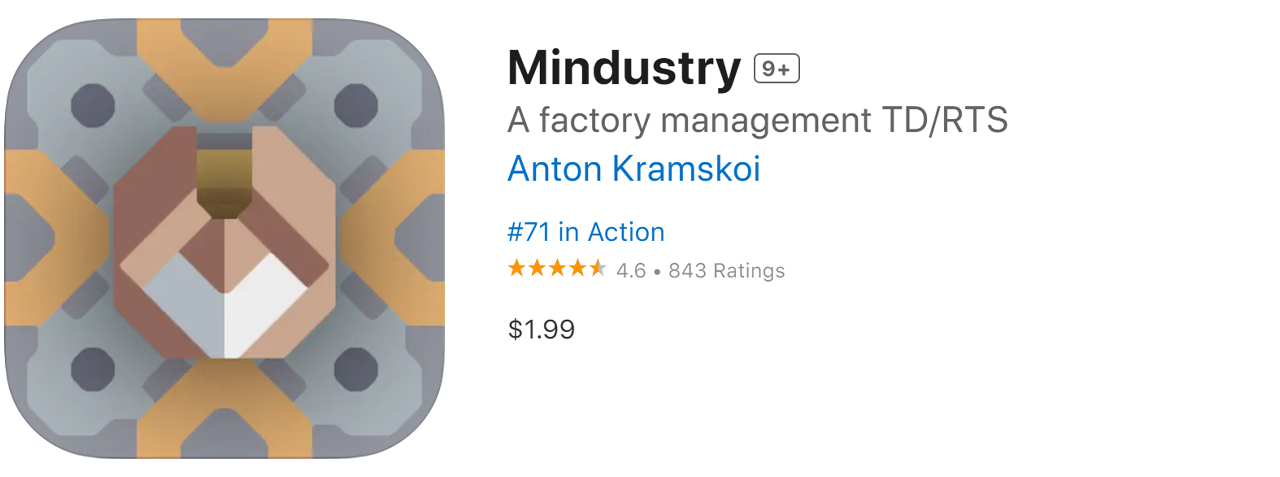The image size is (1280, 477).
Task: Click the 9+ age rating badge
Action: click(x=776, y=69)
